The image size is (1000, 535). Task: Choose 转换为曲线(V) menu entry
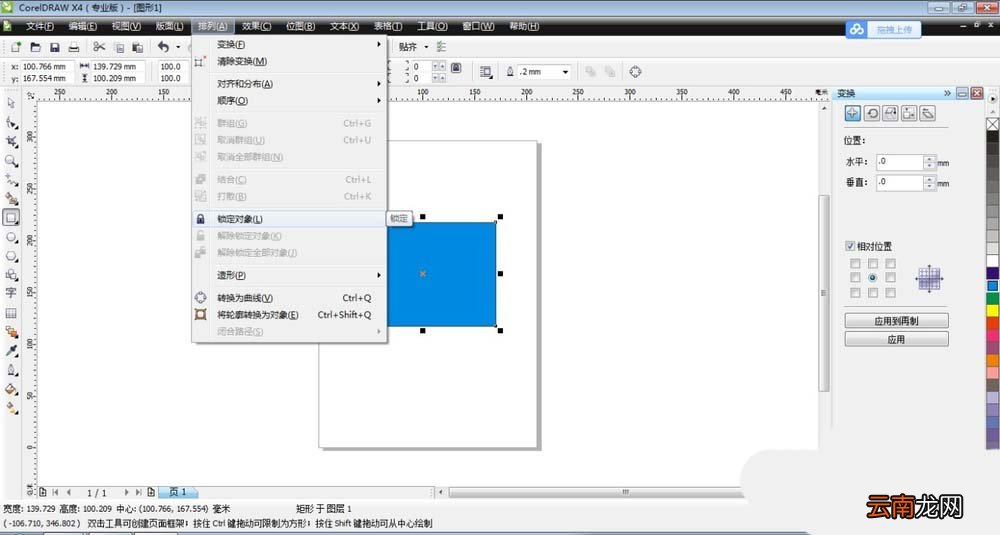coord(290,298)
